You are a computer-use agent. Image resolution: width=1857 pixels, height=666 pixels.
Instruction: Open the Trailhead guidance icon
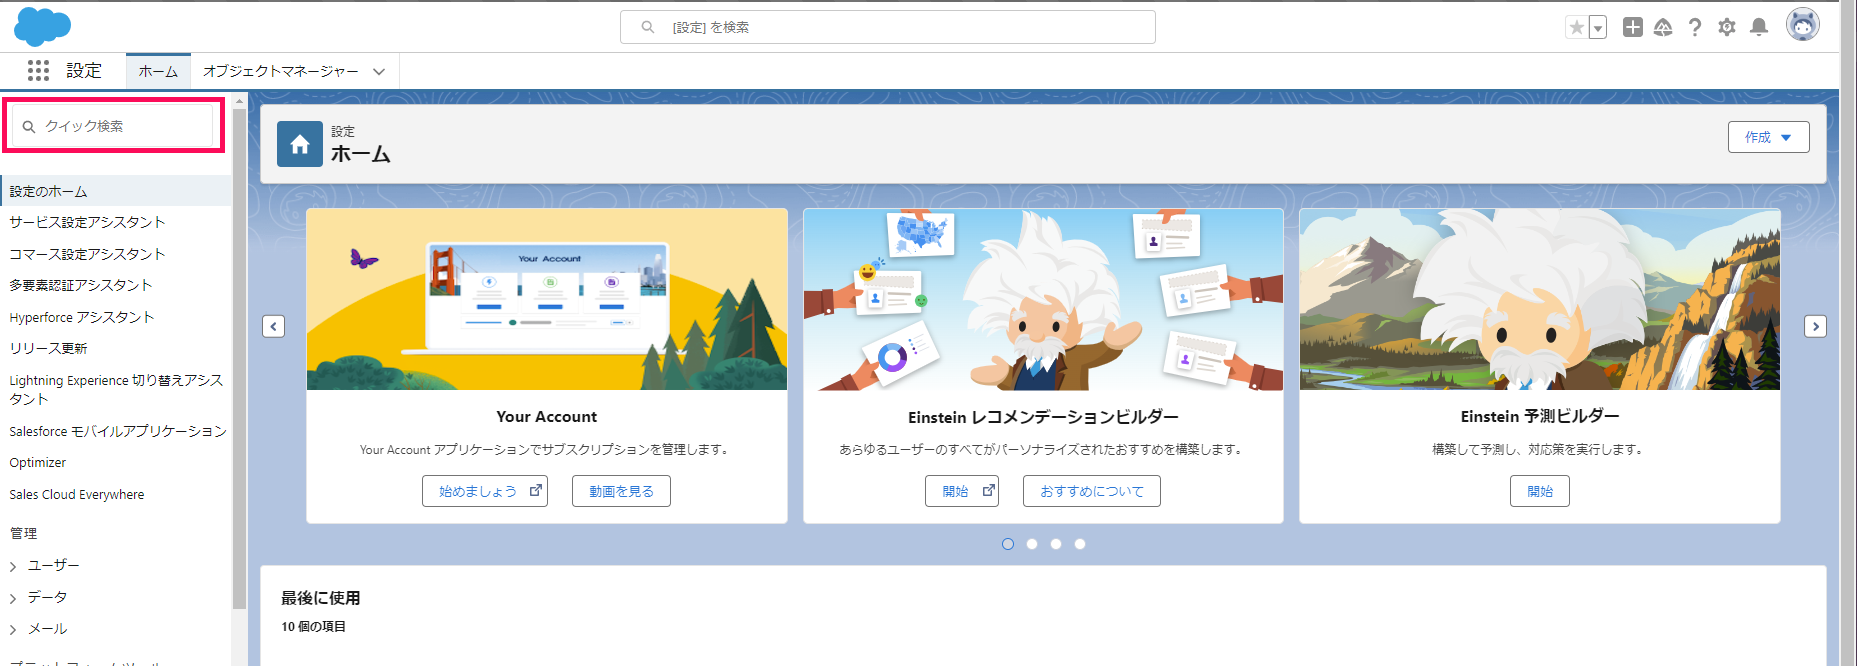(x=1663, y=27)
